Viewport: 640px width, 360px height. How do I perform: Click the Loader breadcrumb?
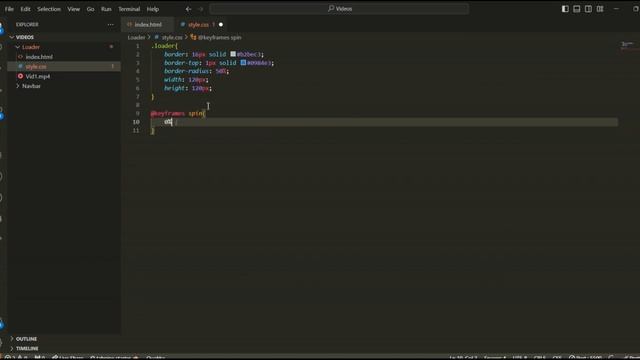tap(136, 37)
